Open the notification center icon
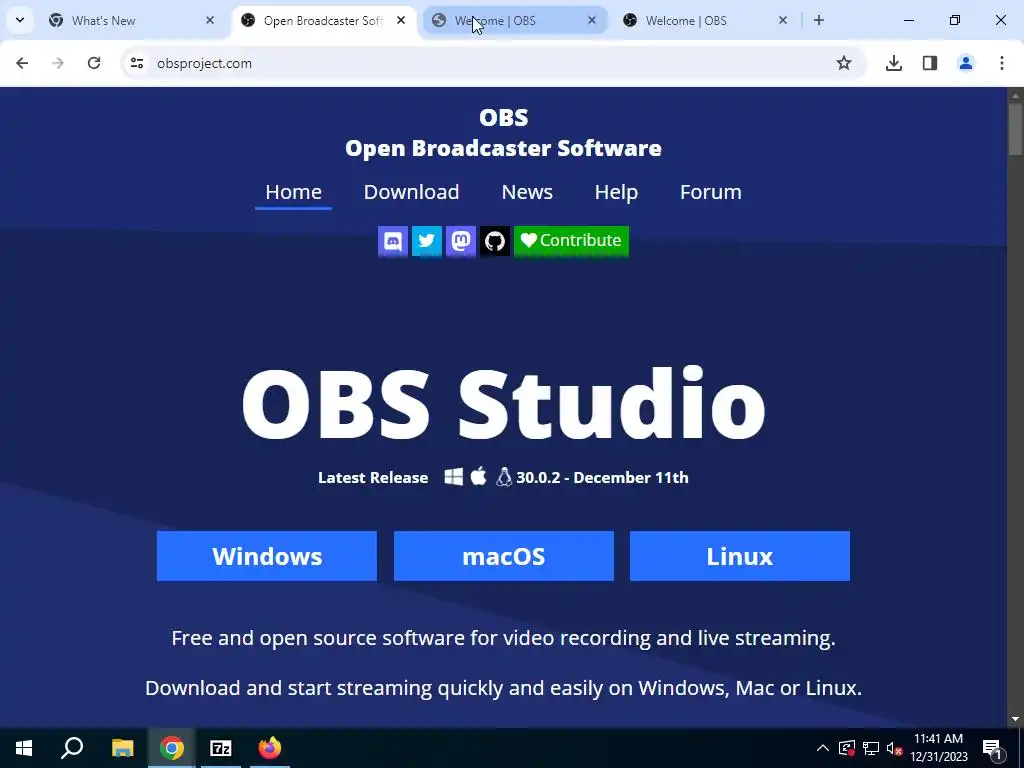 [x=992, y=748]
